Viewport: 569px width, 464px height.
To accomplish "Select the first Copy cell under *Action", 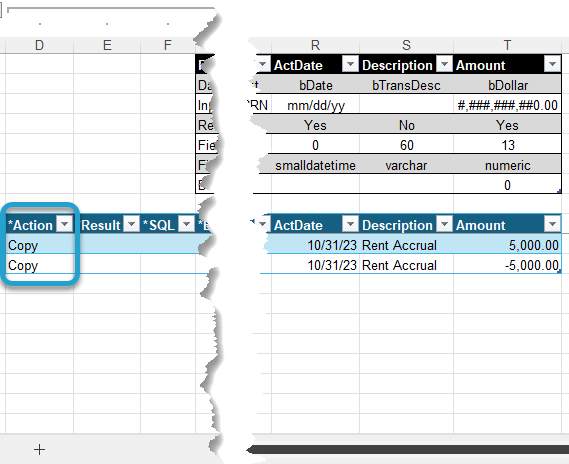I will (x=39, y=245).
